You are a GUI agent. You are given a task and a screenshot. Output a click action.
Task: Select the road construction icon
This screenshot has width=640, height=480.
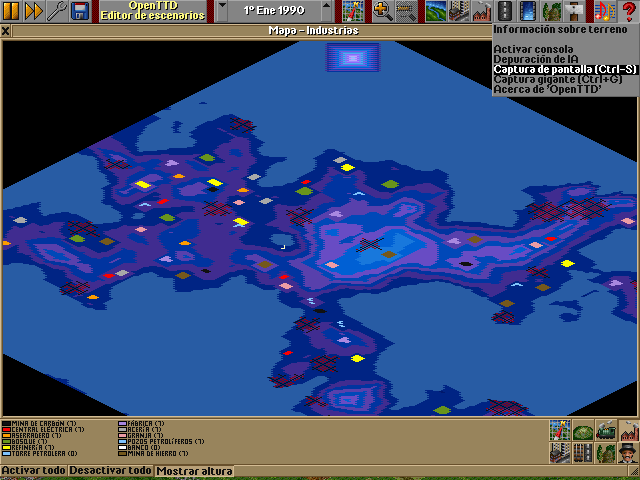[x=505, y=11]
